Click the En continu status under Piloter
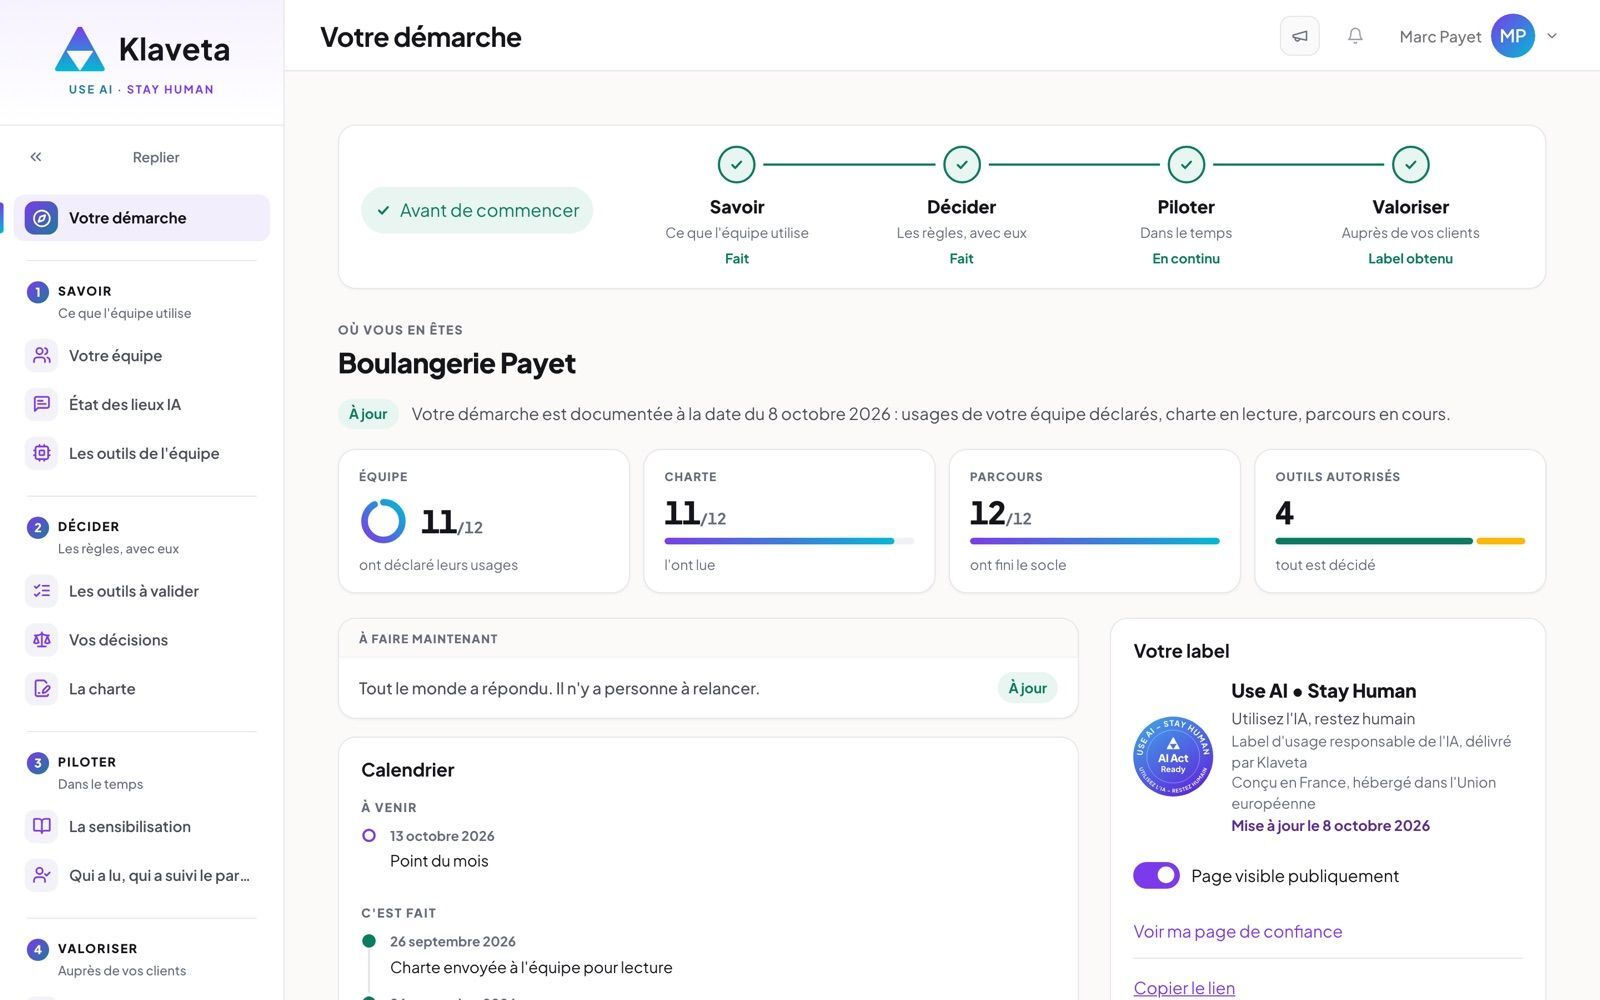The height and width of the screenshot is (1000, 1600). (x=1186, y=258)
